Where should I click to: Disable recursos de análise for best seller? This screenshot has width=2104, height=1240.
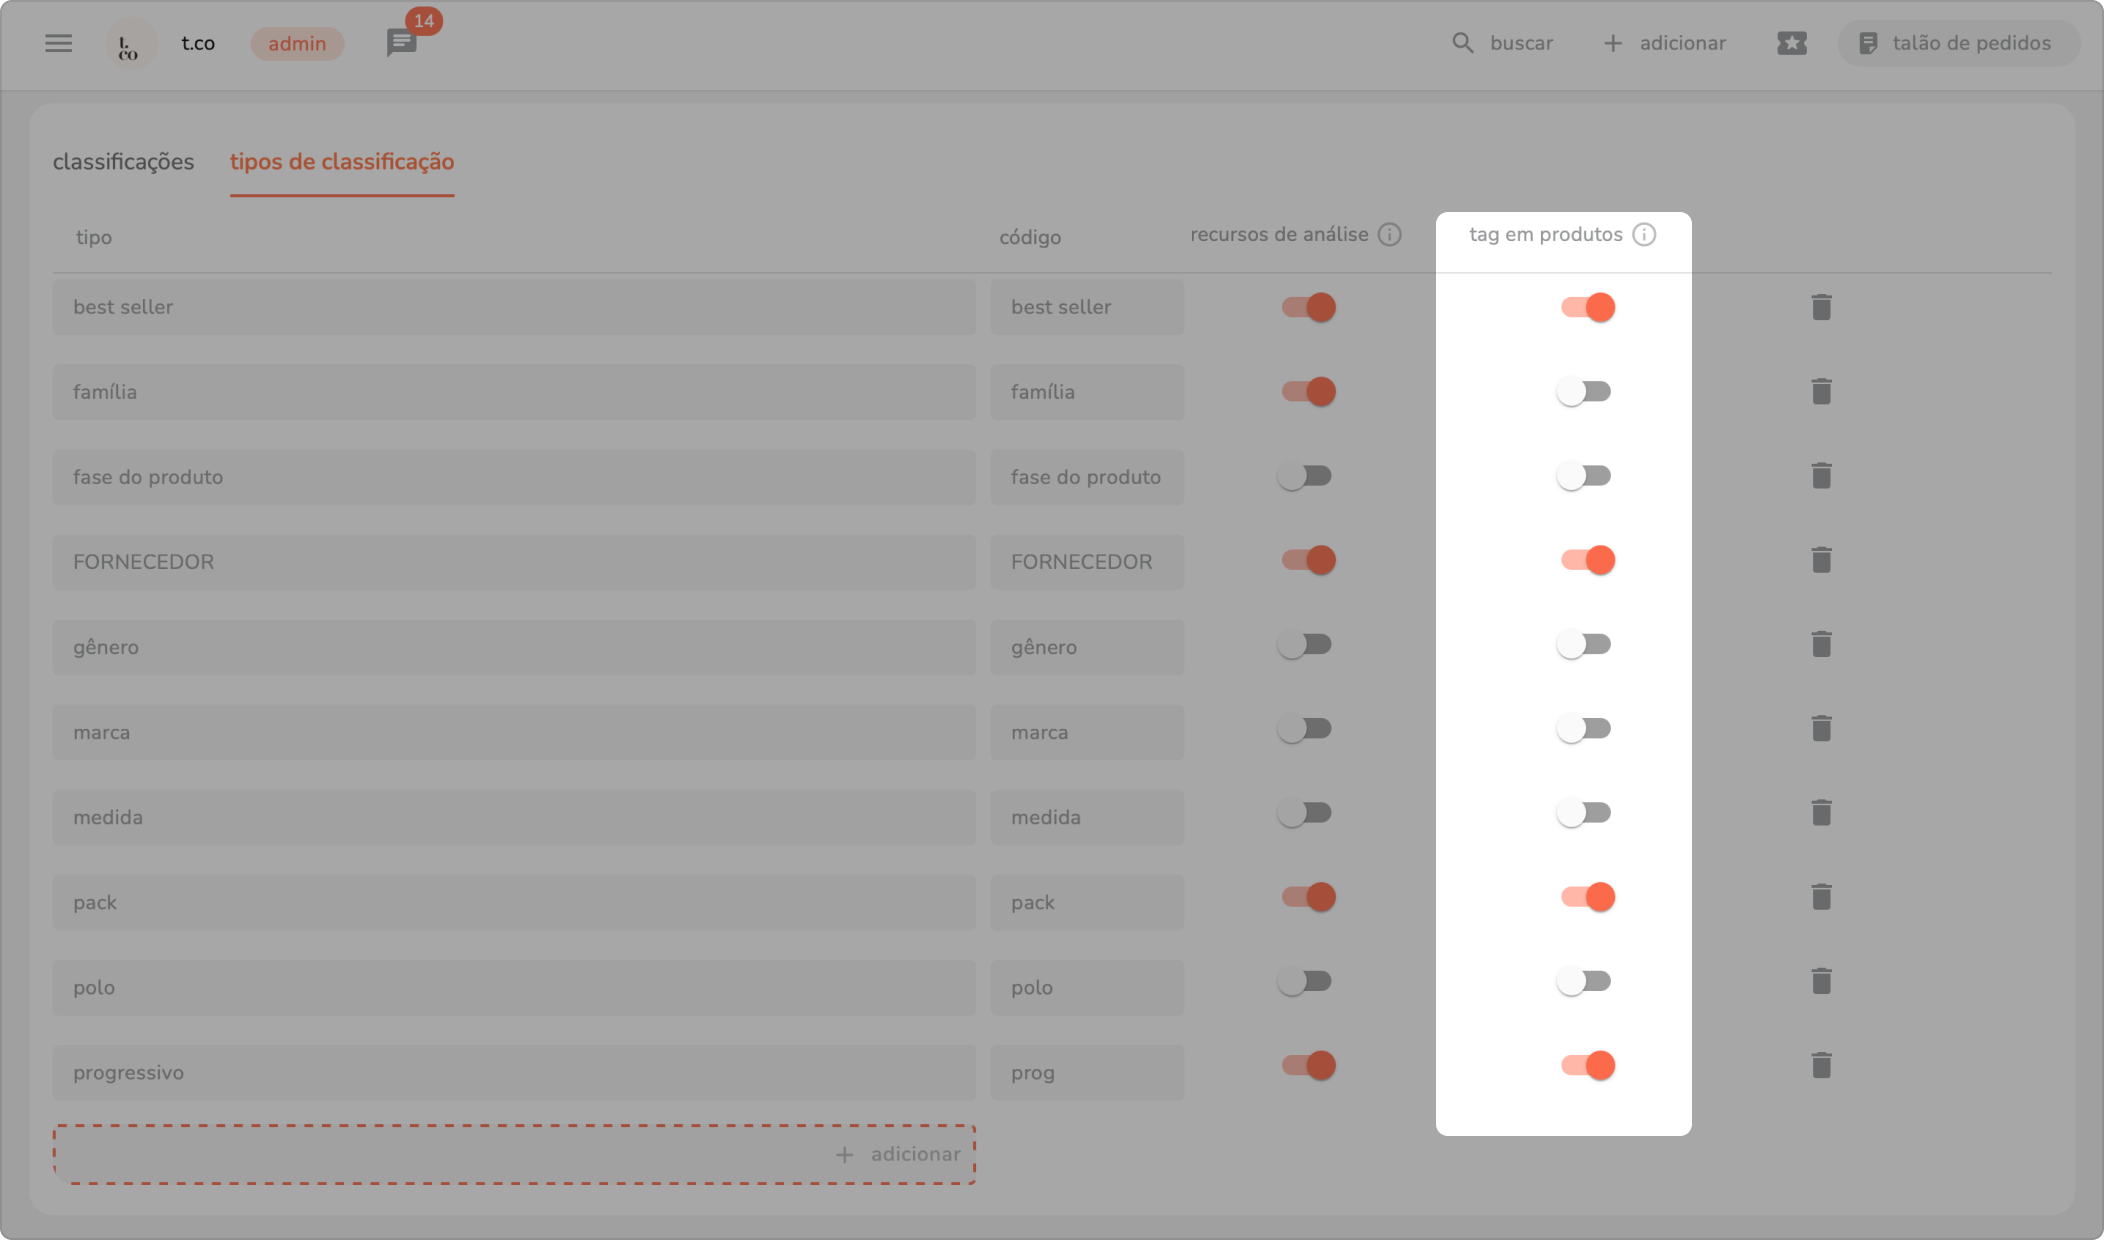1309,307
